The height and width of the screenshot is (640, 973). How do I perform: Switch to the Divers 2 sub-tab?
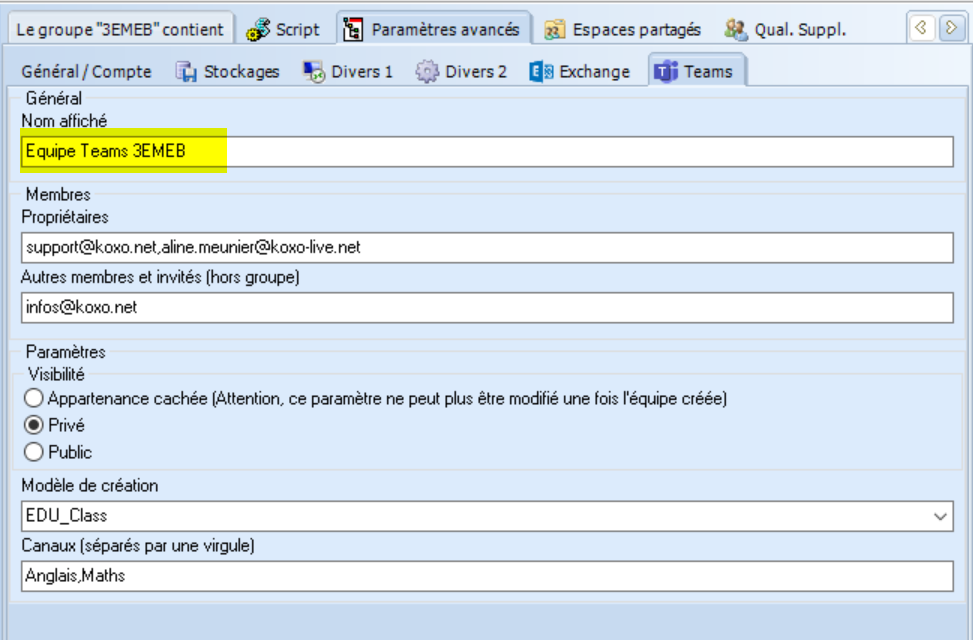(461, 72)
